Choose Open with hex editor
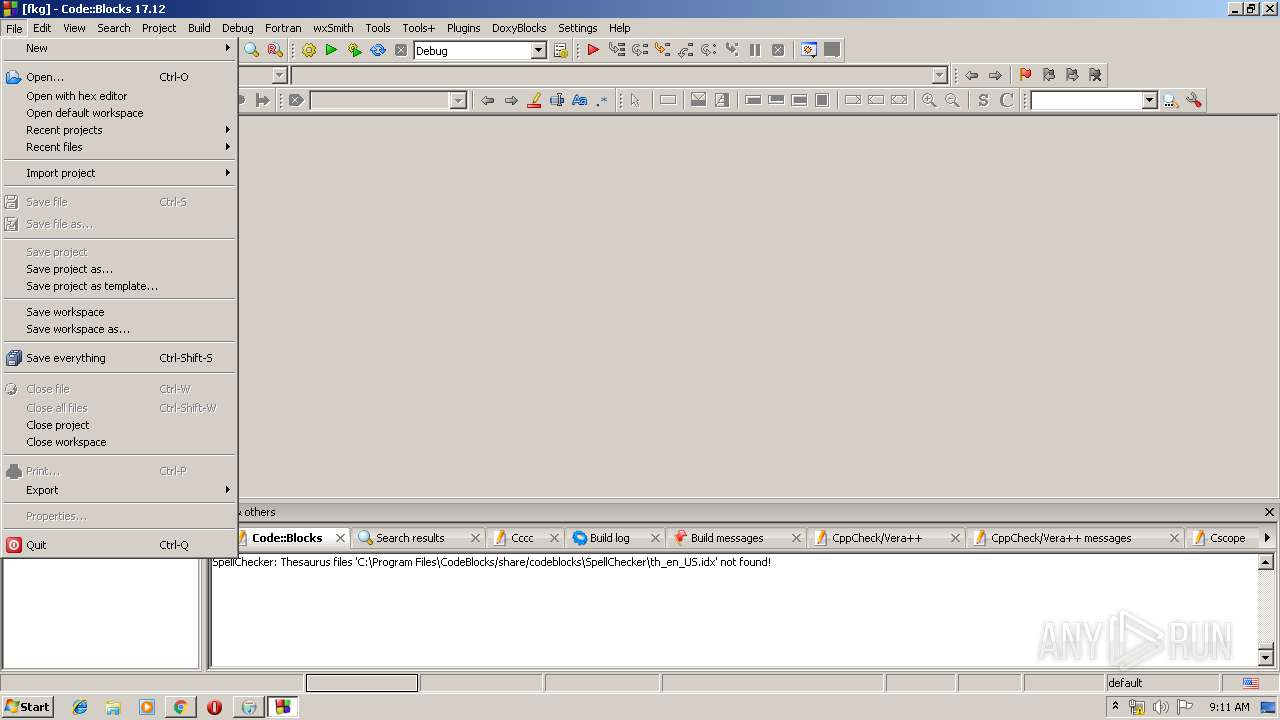 tap(119, 96)
